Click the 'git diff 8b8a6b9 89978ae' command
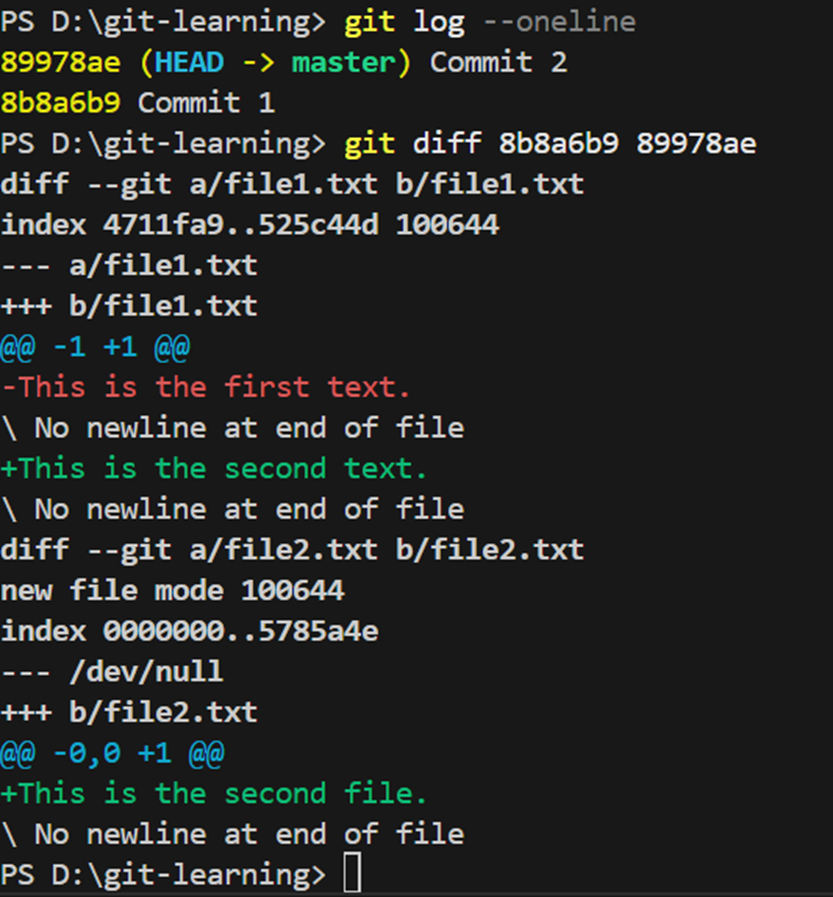The image size is (833, 897). (x=550, y=144)
